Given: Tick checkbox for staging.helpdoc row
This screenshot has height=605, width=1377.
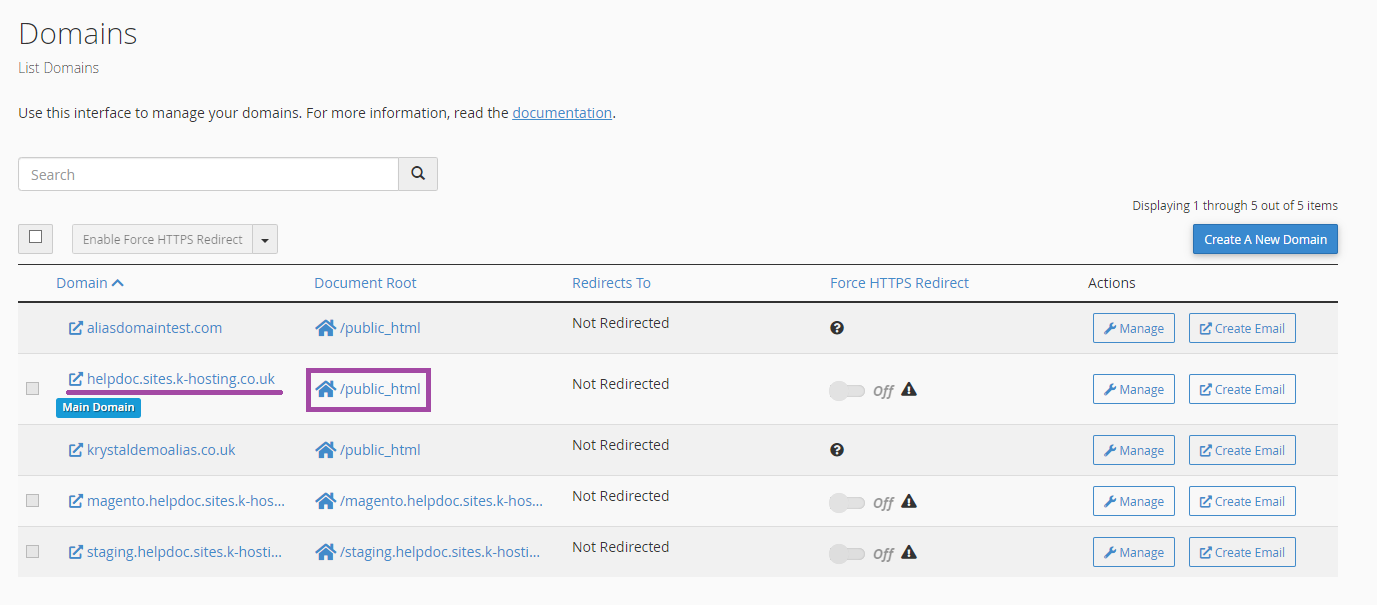Looking at the screenshot, I should pyautogui.click(x=33, y=551).
